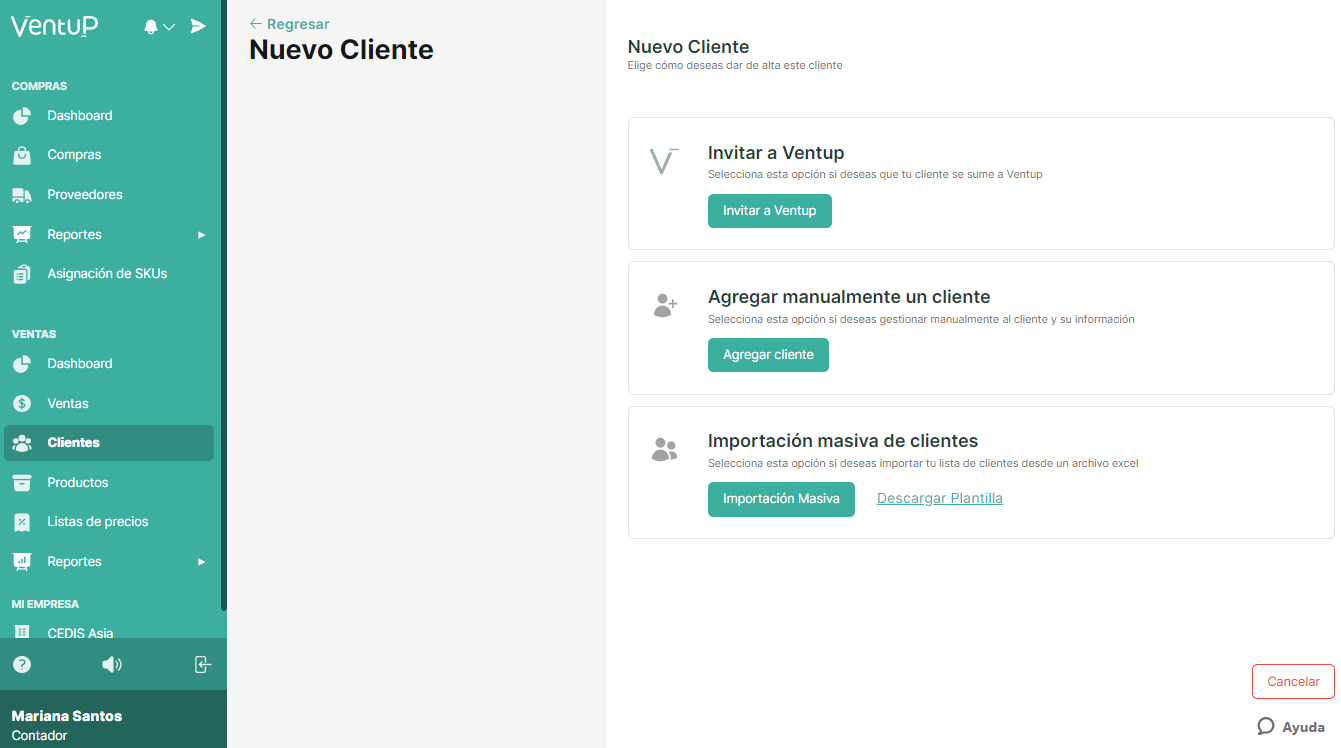The width and height of the screenshot is (1341, 748).
Task: Click the Asignación de SKUs icon
Action: [x=22, y=273]
